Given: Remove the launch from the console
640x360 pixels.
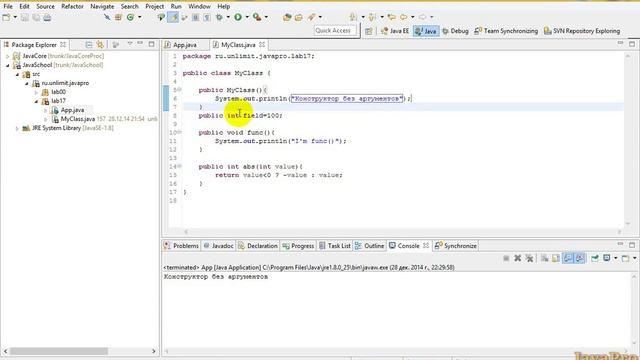Looking at the screenshot, I should (518, 258).
